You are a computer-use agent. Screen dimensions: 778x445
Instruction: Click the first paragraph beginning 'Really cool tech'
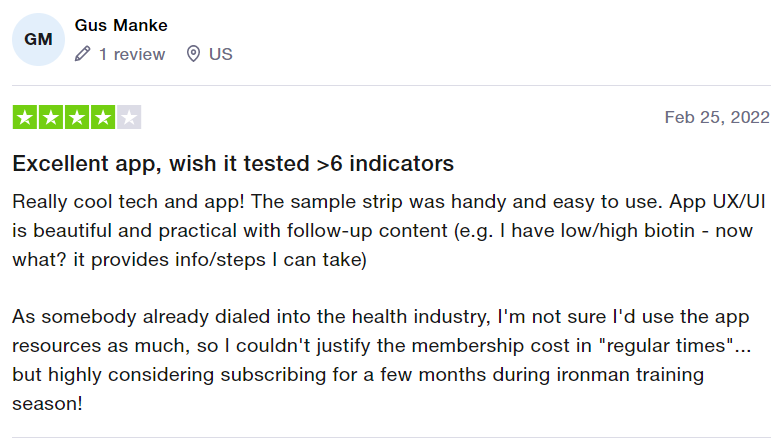[389, 231]
